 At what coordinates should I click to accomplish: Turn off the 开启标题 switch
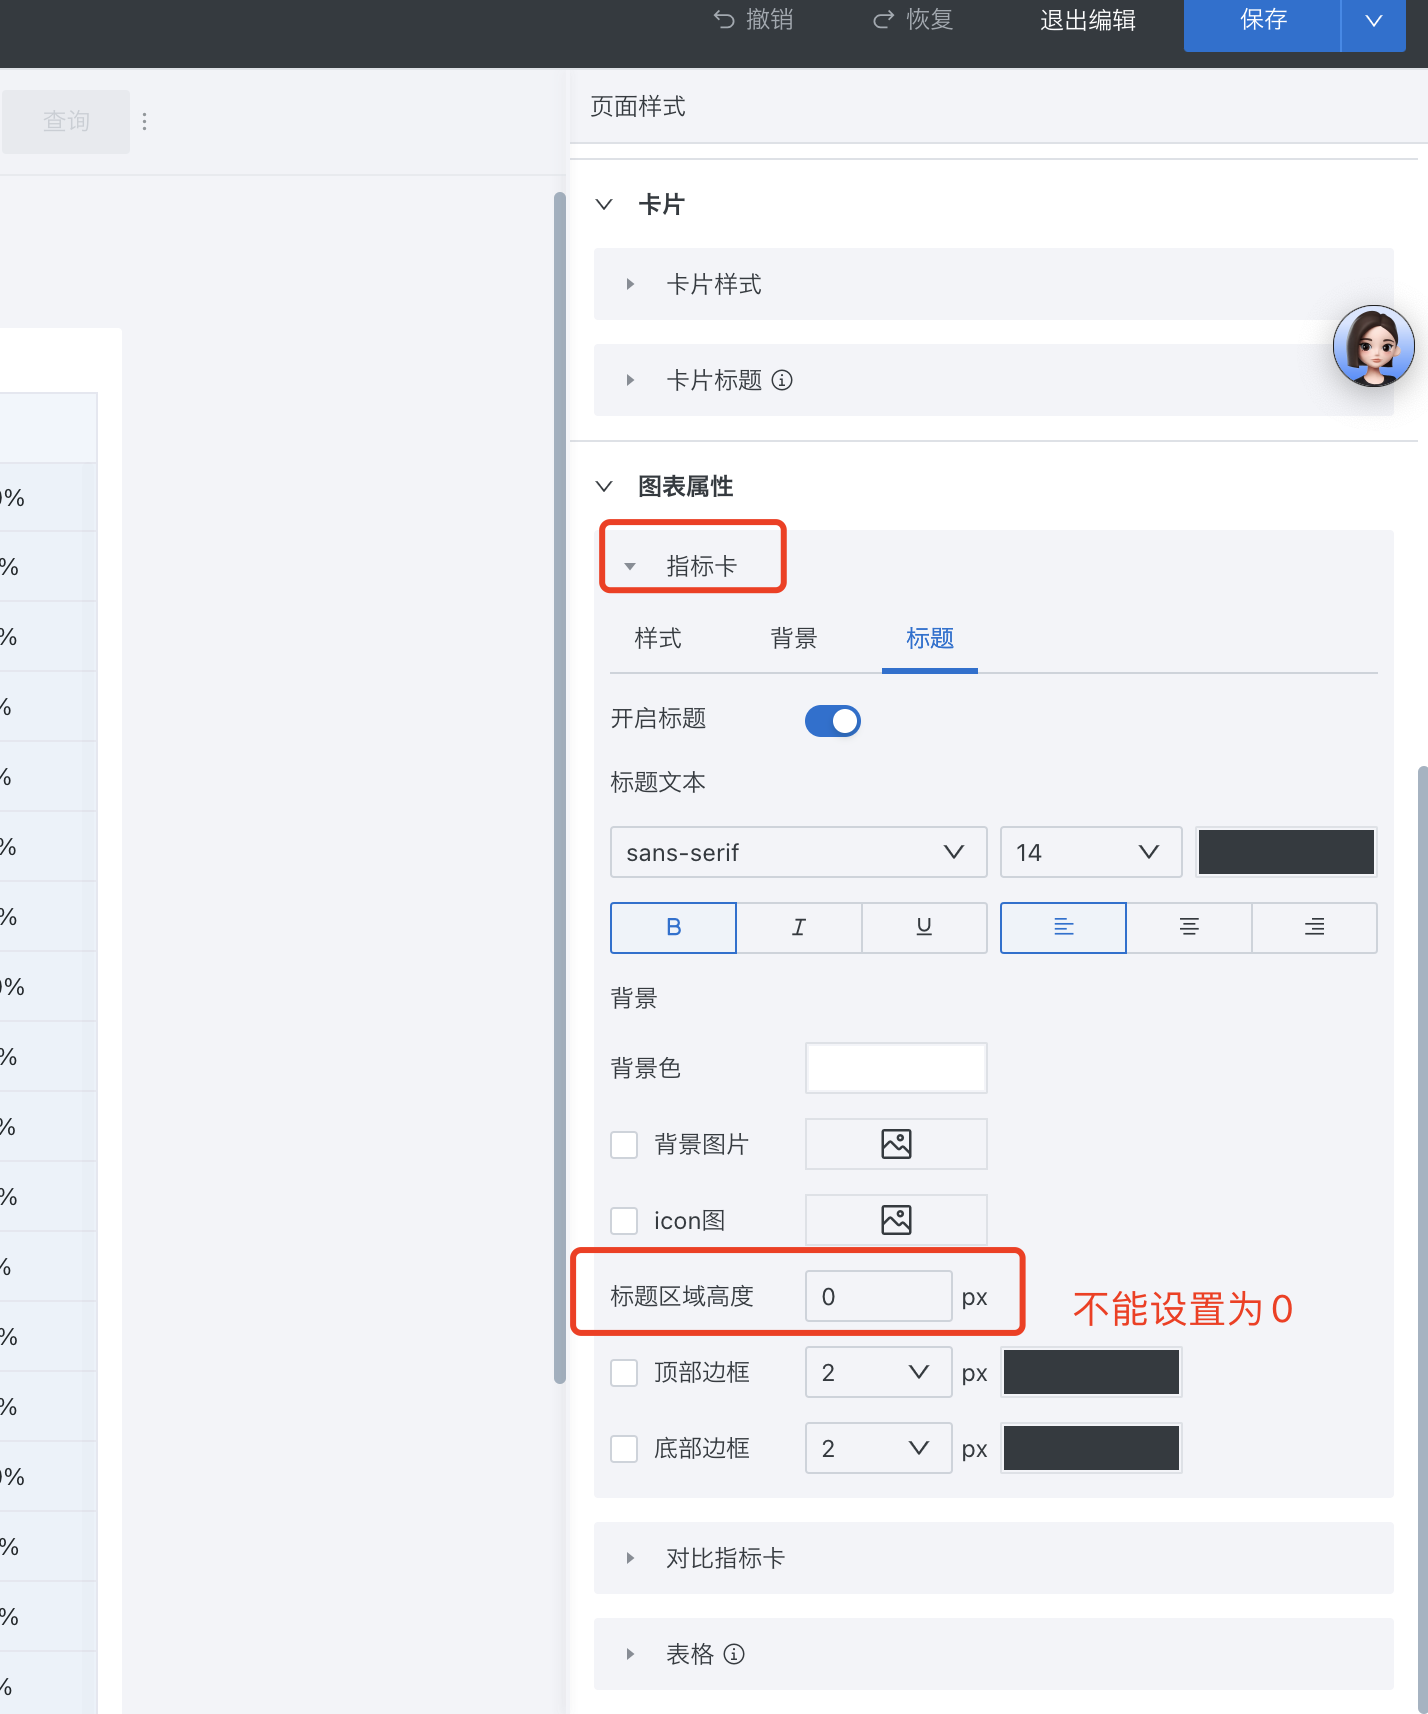tap(832, 721)
